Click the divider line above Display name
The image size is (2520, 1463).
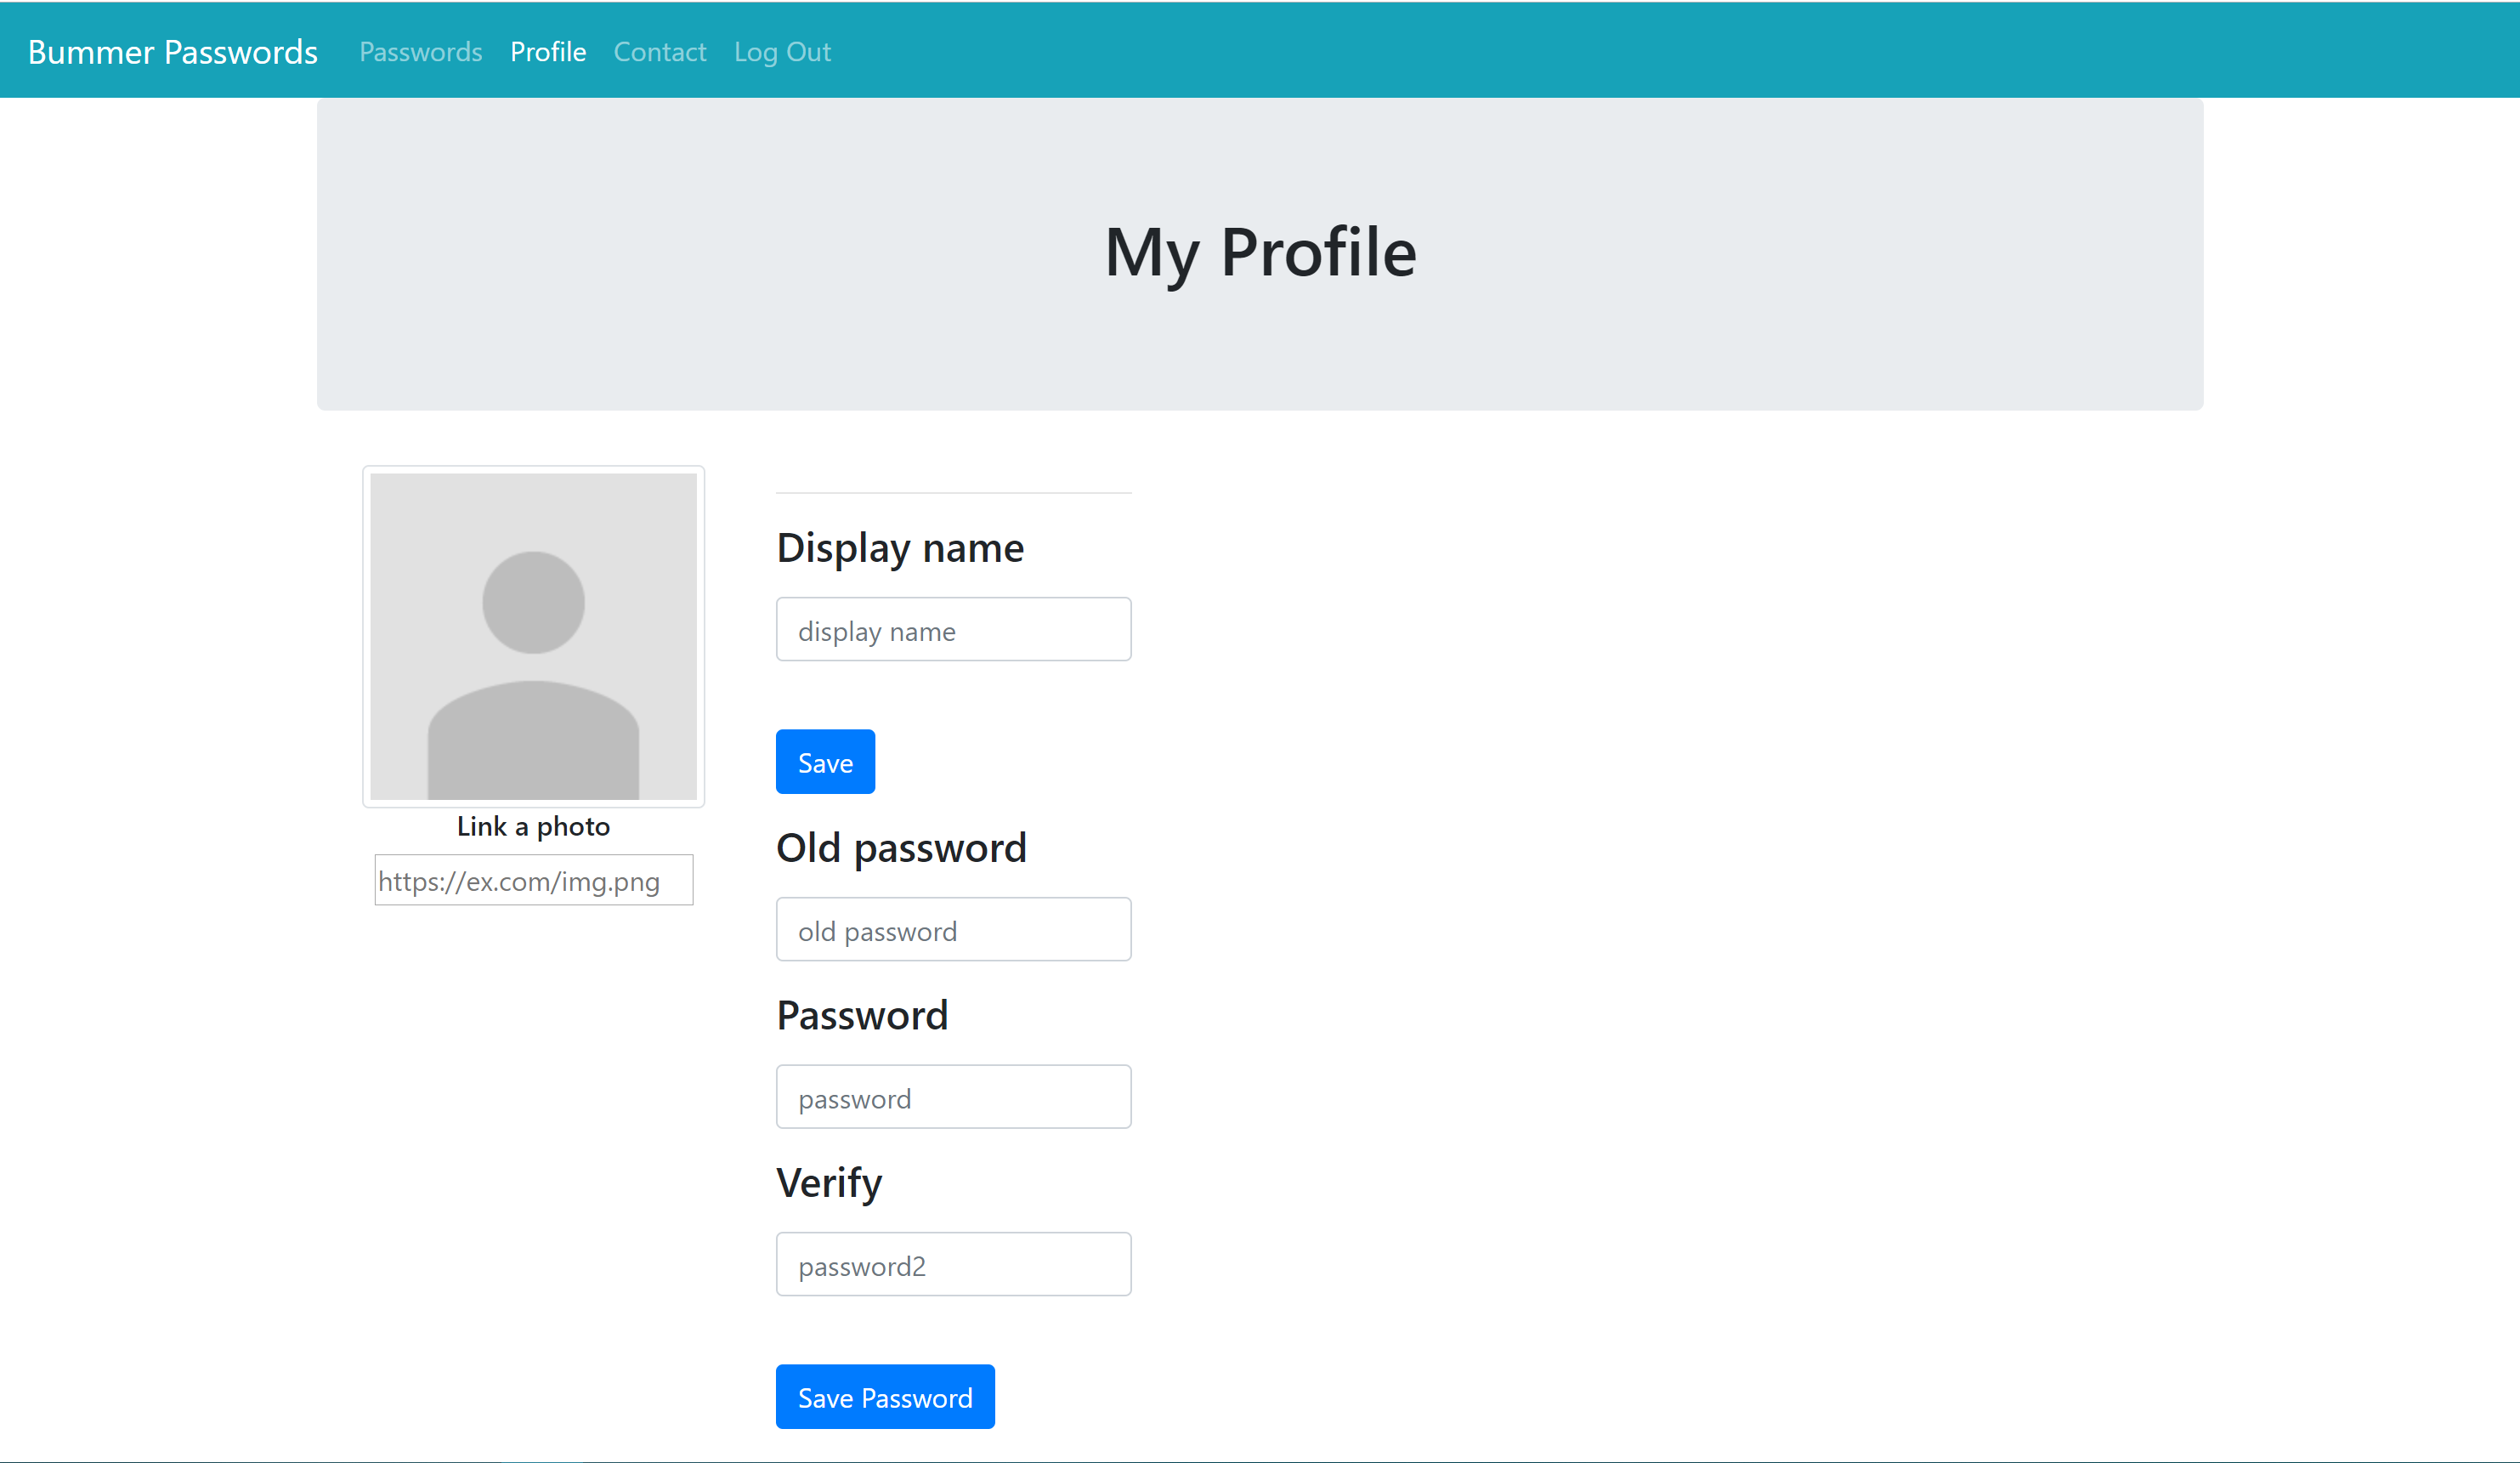pos(954,493)
